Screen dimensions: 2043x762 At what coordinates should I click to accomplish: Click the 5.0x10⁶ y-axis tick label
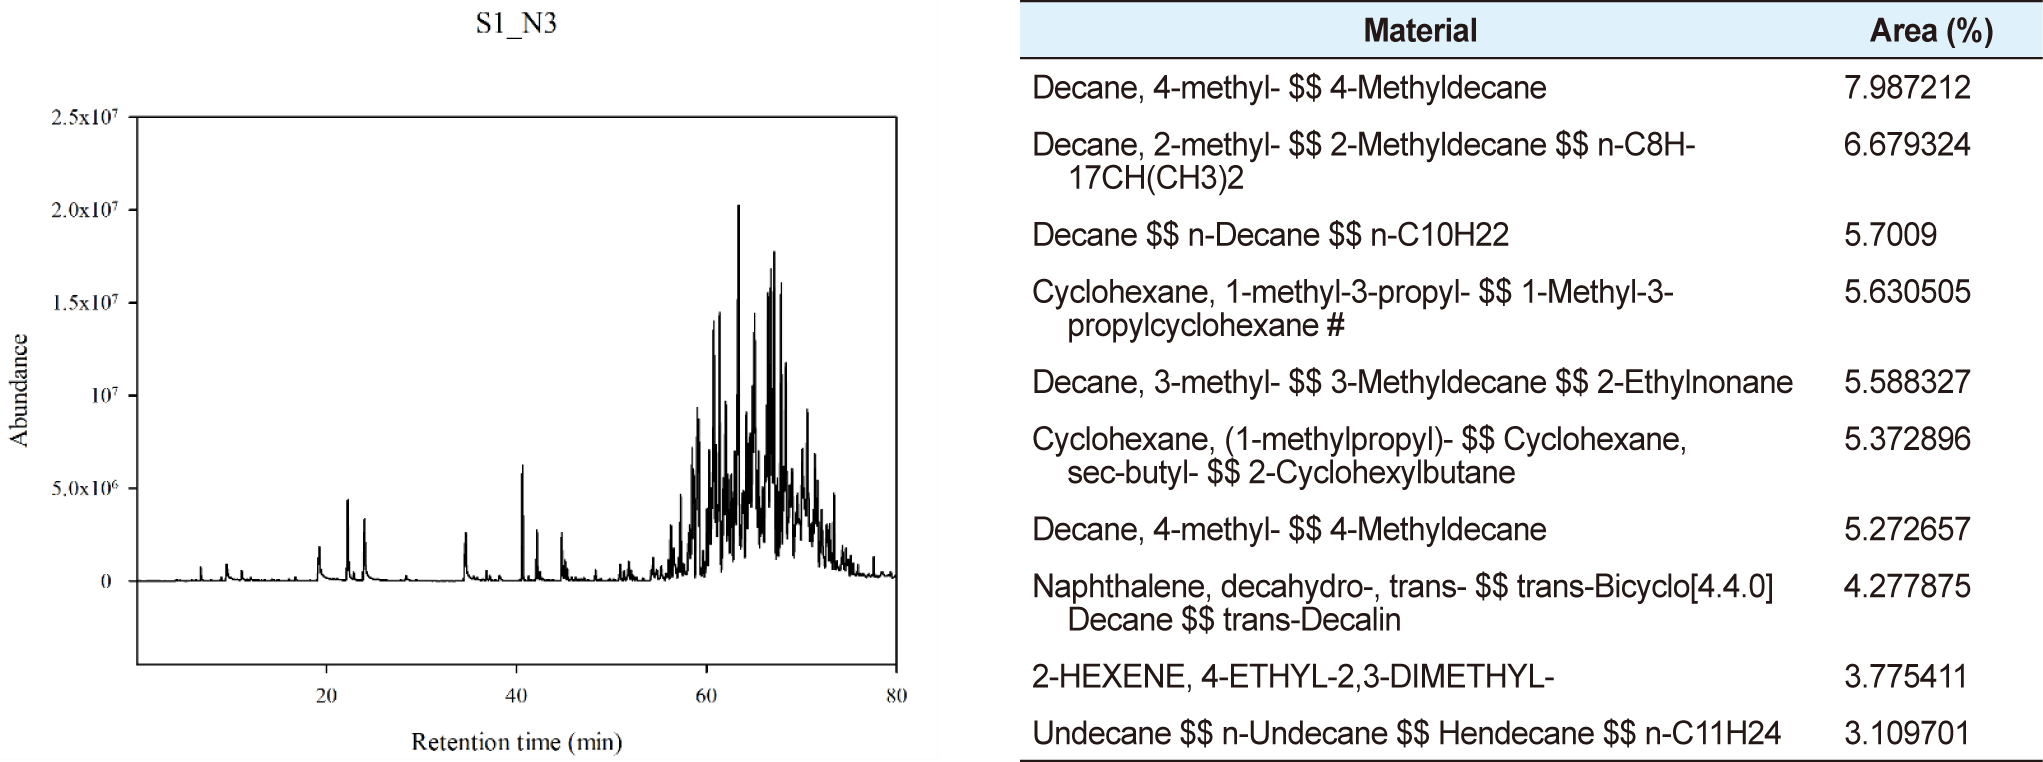84,488
